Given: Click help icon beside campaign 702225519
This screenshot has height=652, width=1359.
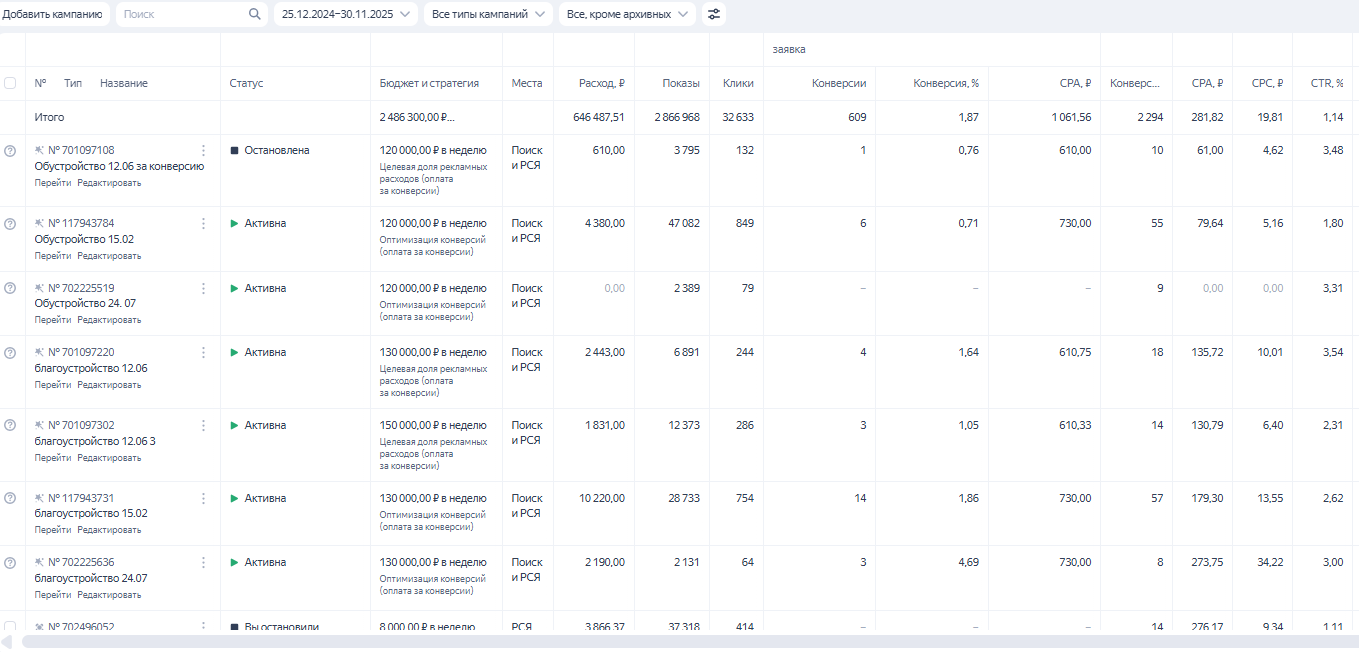Looking at the screenshot, I should (x=10, y=288).
